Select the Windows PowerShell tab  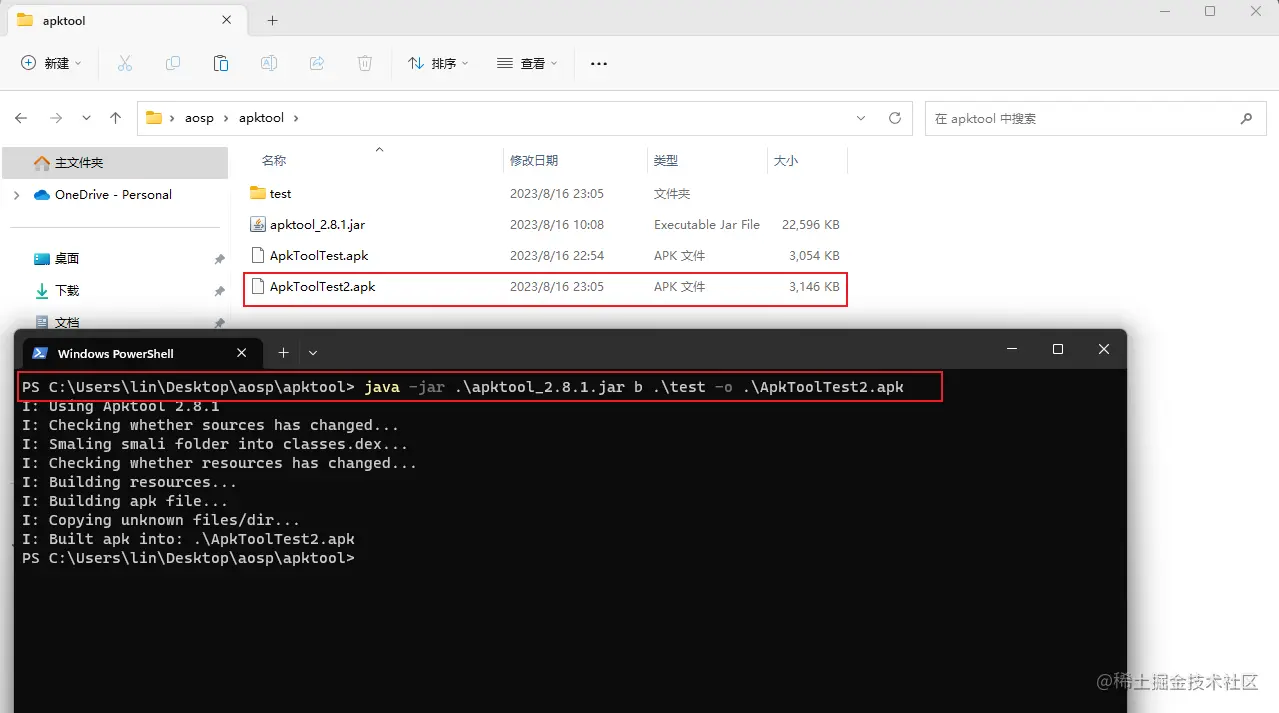(x=143, y=353)
